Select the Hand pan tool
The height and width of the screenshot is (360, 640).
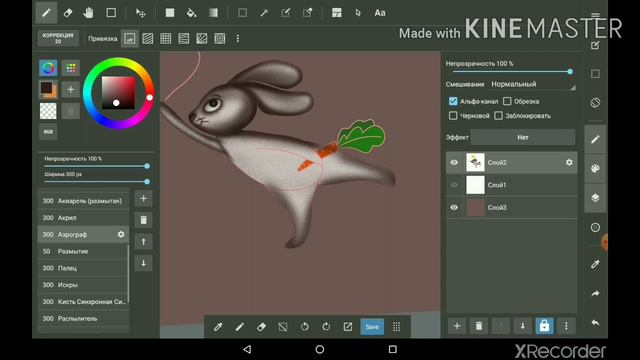(89, 13)
